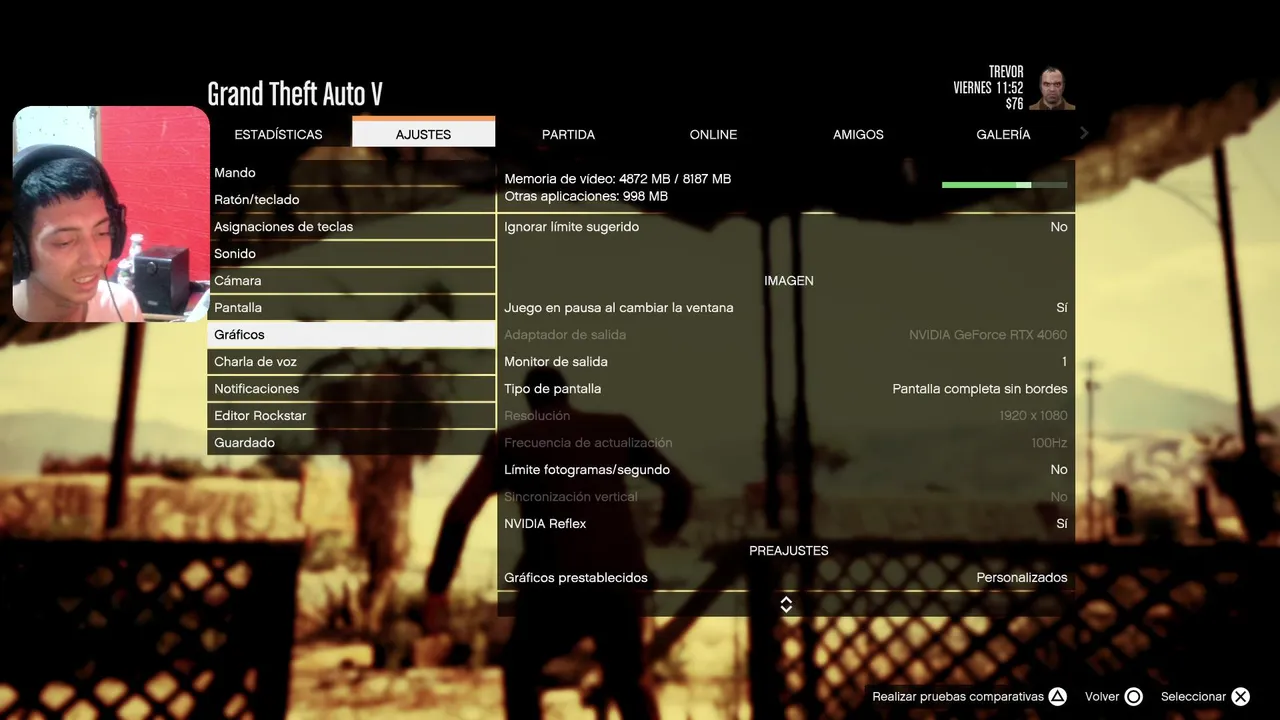
Task: Open the Guardado settings
Action: (x=351, y=443)
